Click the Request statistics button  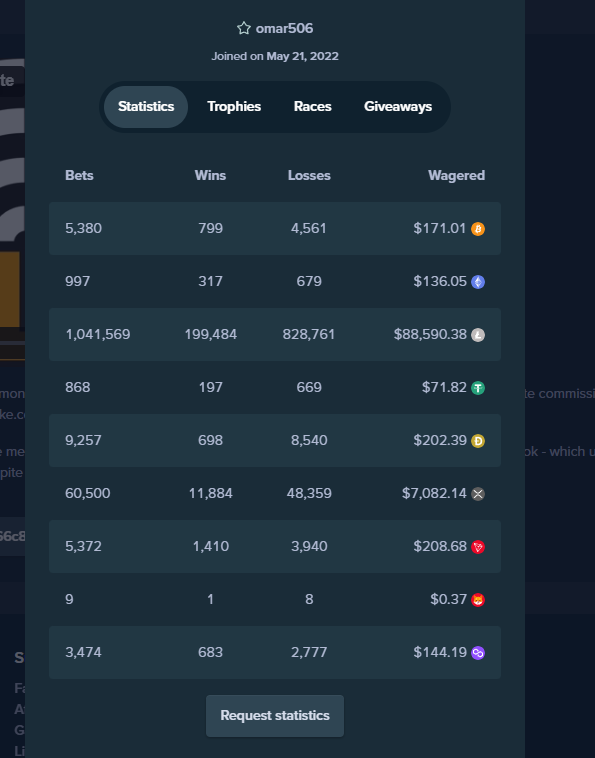(275, 716)
